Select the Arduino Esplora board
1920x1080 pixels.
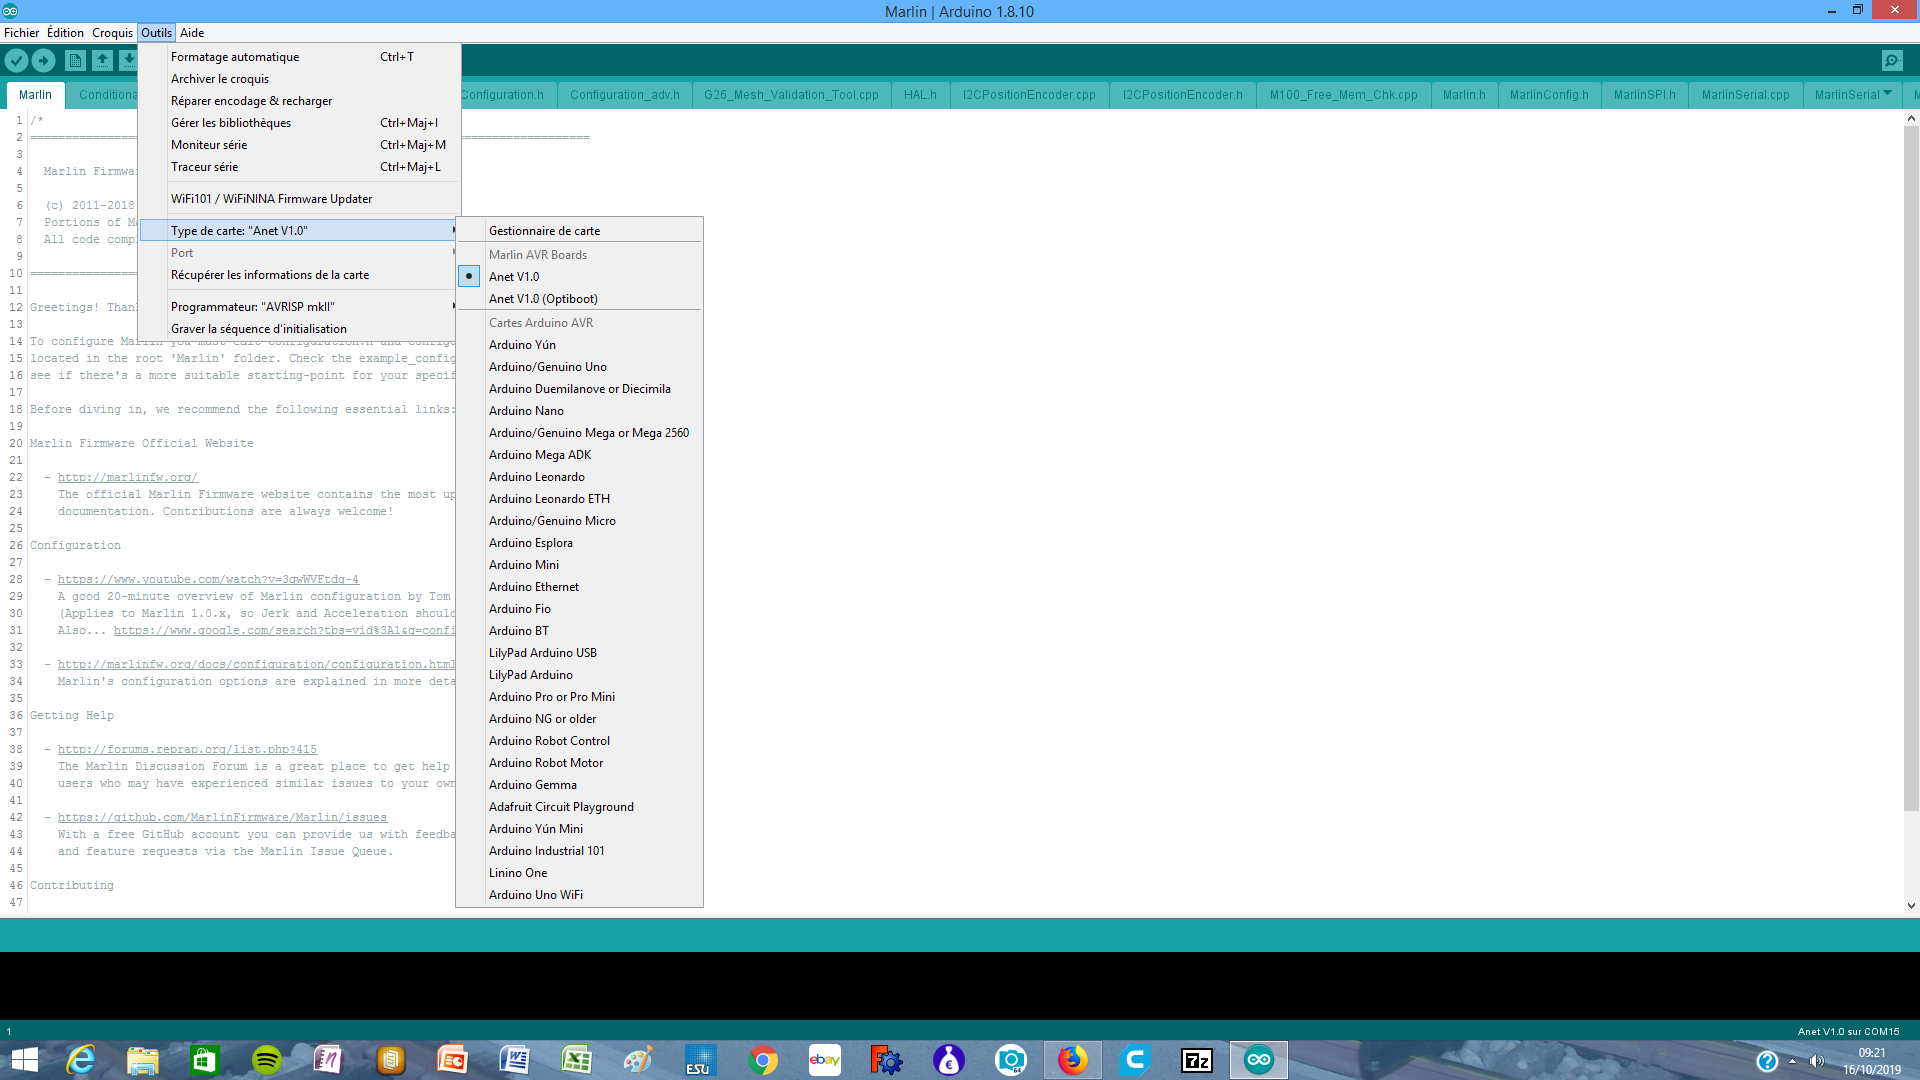coord(580,543)
